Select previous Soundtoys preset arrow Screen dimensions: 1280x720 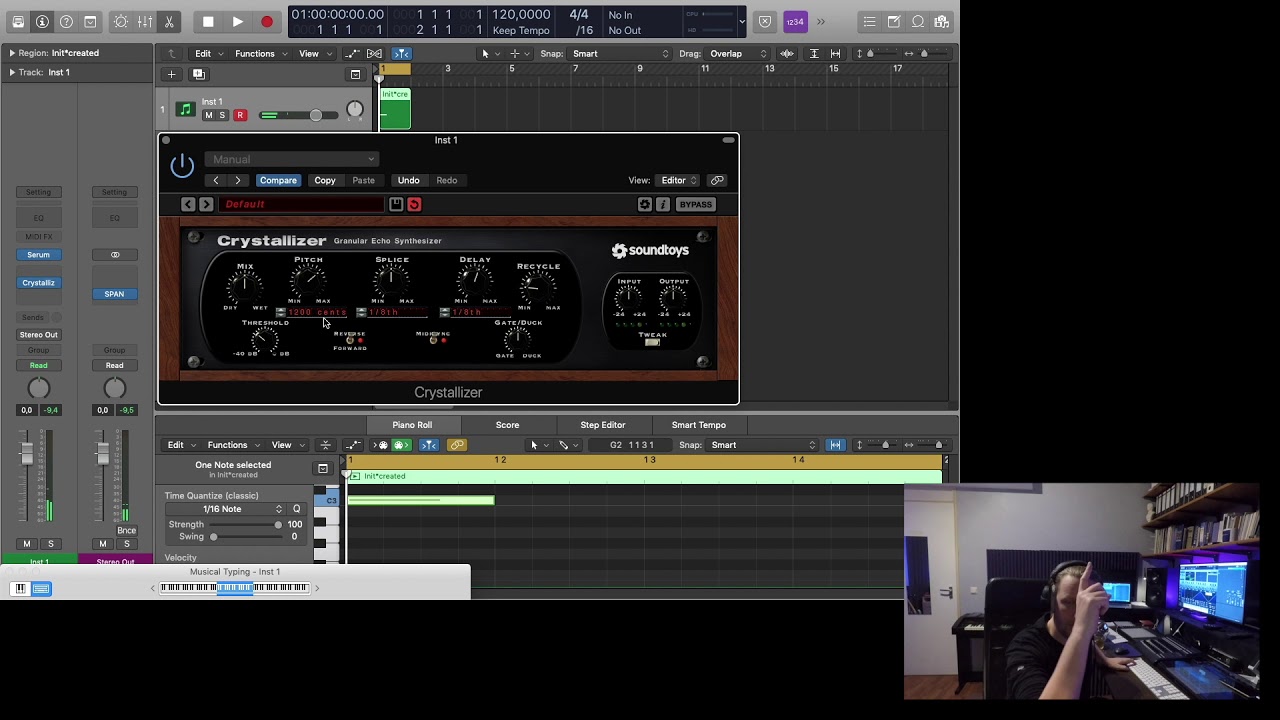point(188,204)
